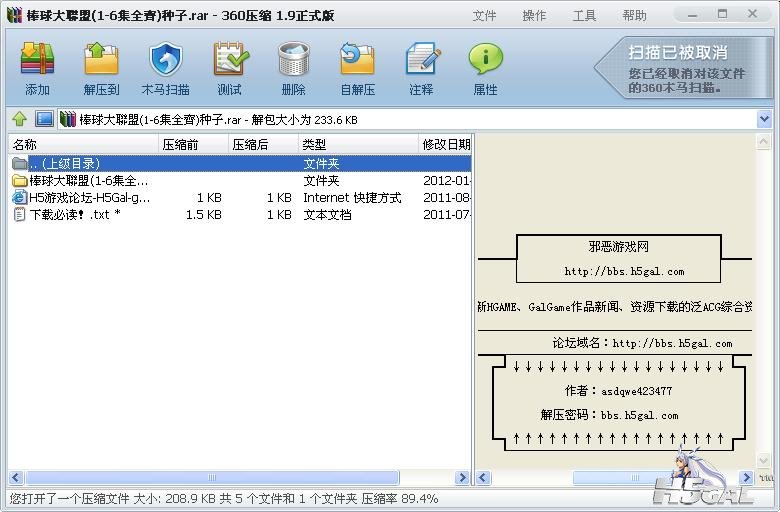Sort by 名称 column header
The height and width of the screenshot is (512, 780).
(x=84, y=144)
